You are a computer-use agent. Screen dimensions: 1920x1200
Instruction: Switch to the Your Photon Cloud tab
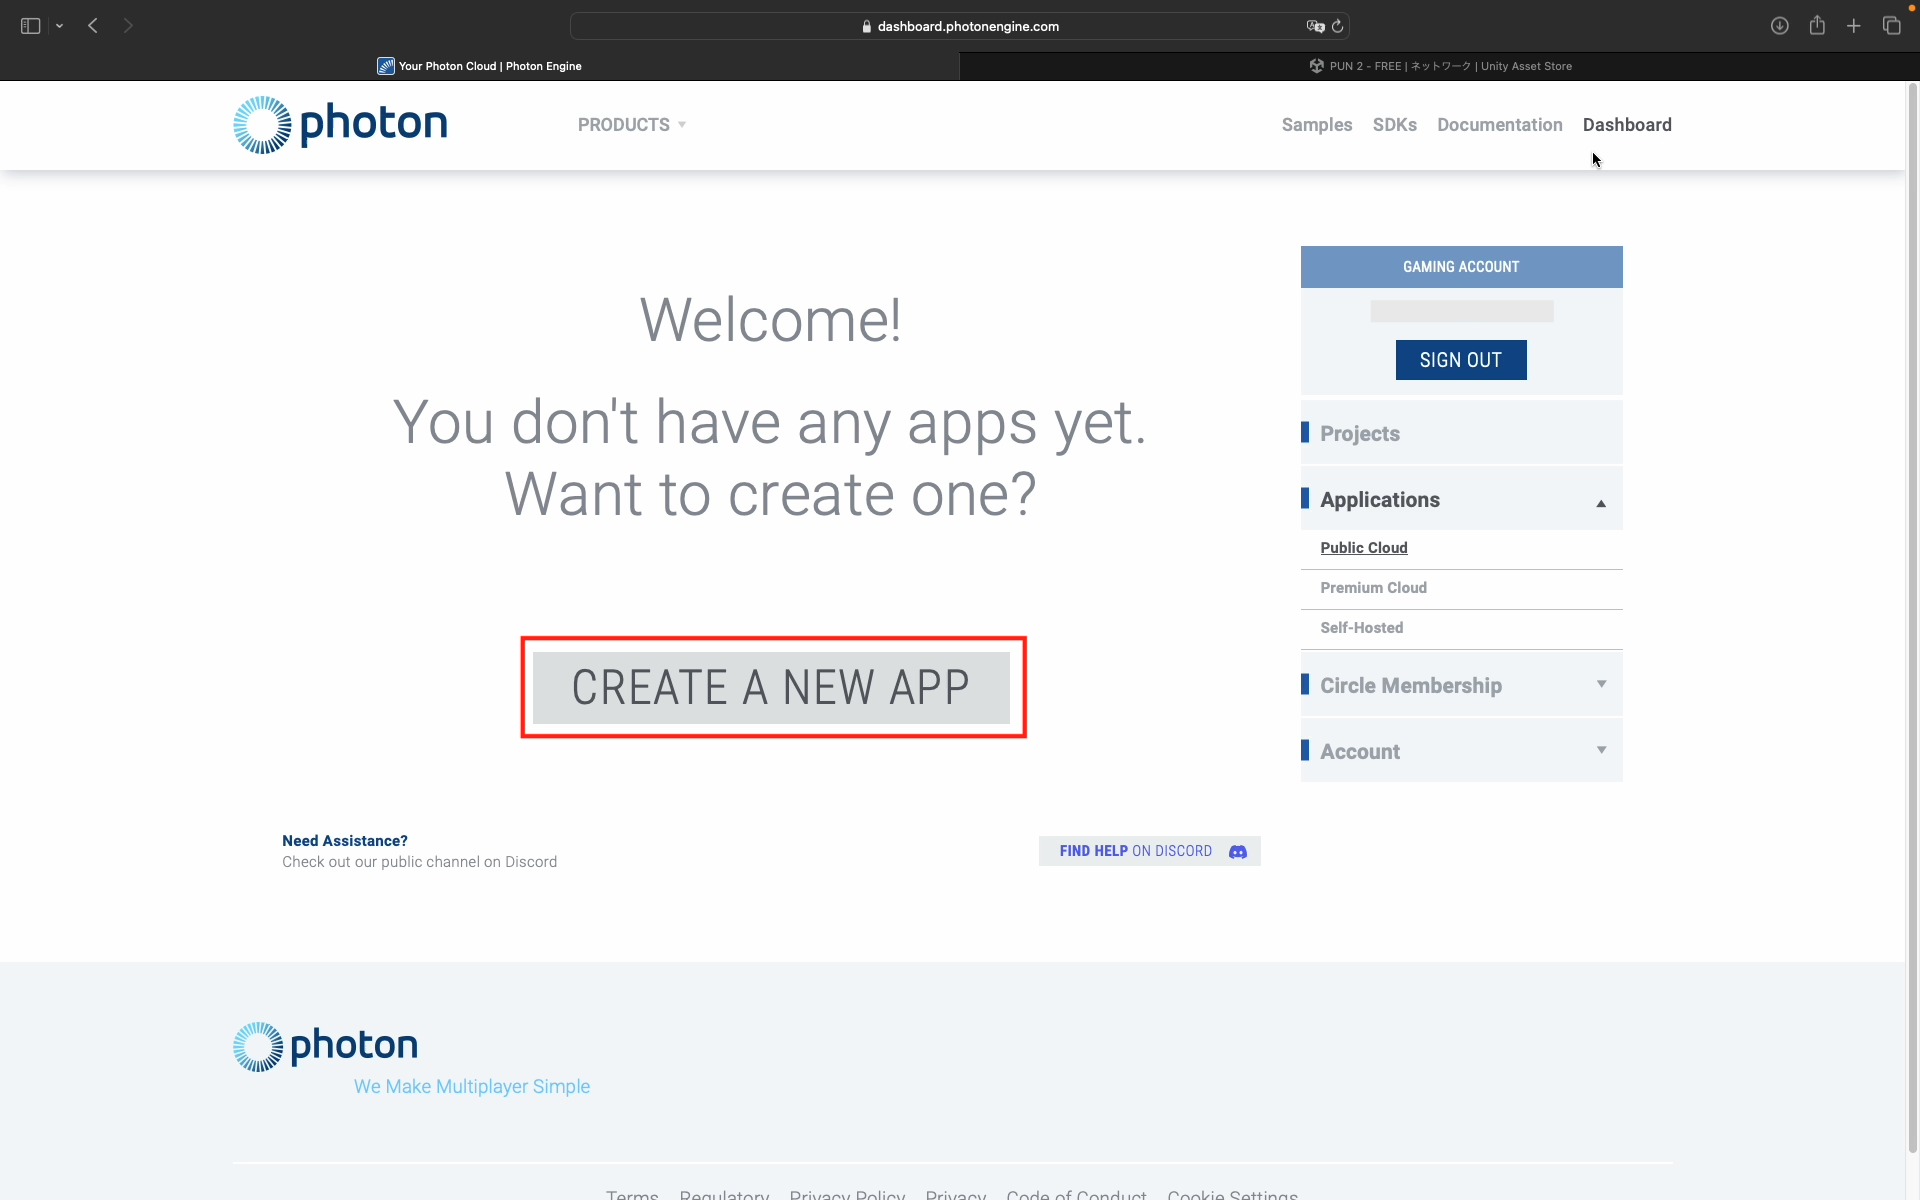tap(480, 66)
